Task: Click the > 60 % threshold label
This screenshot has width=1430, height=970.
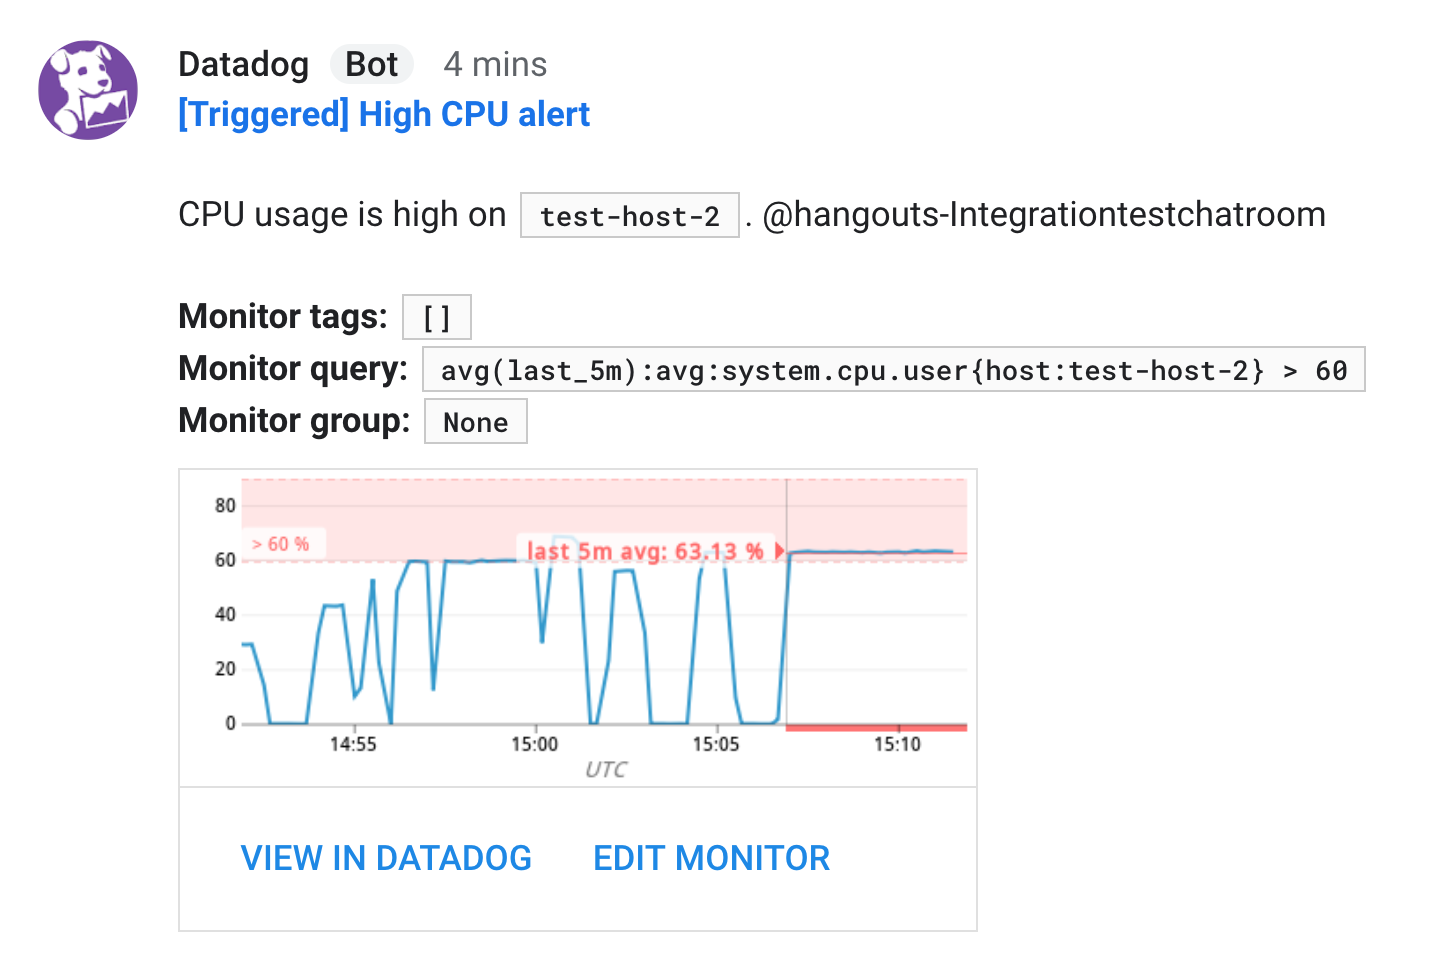Action: point(280,543)
